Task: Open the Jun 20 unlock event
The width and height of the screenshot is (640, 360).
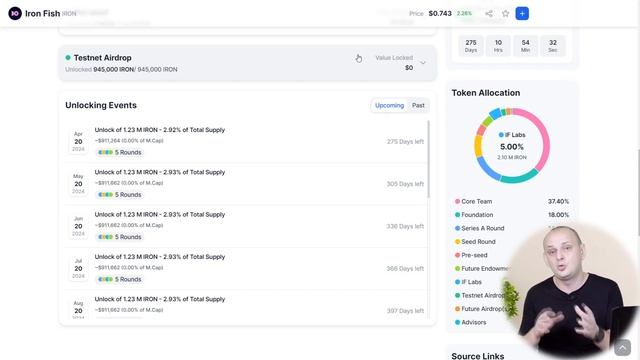Action: pos(247,226)
